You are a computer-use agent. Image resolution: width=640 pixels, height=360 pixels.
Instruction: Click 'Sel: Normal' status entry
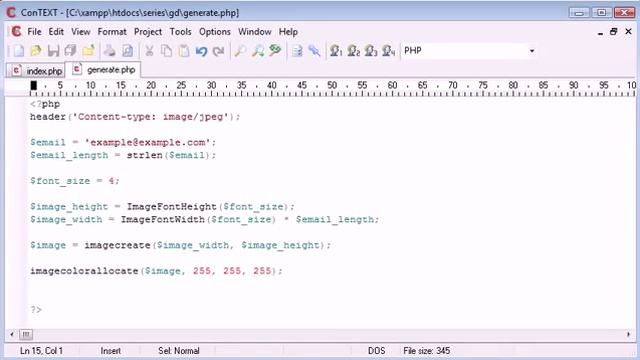pyautogui.click(x=179, y=351)
